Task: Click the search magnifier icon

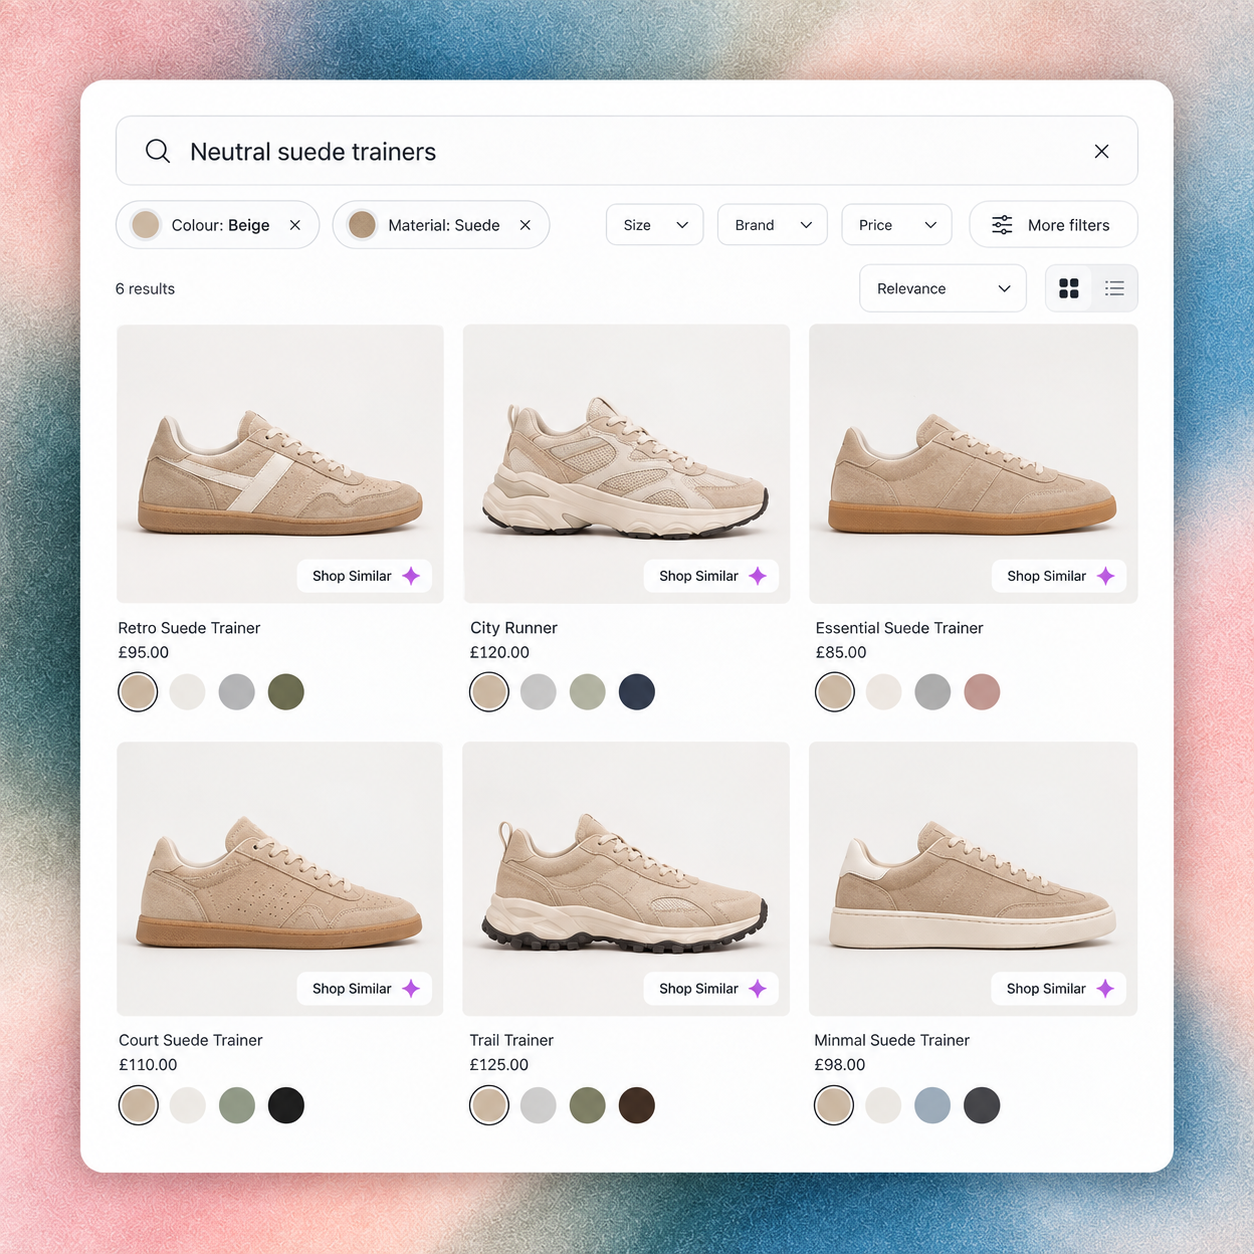Action: click(158, 151)
